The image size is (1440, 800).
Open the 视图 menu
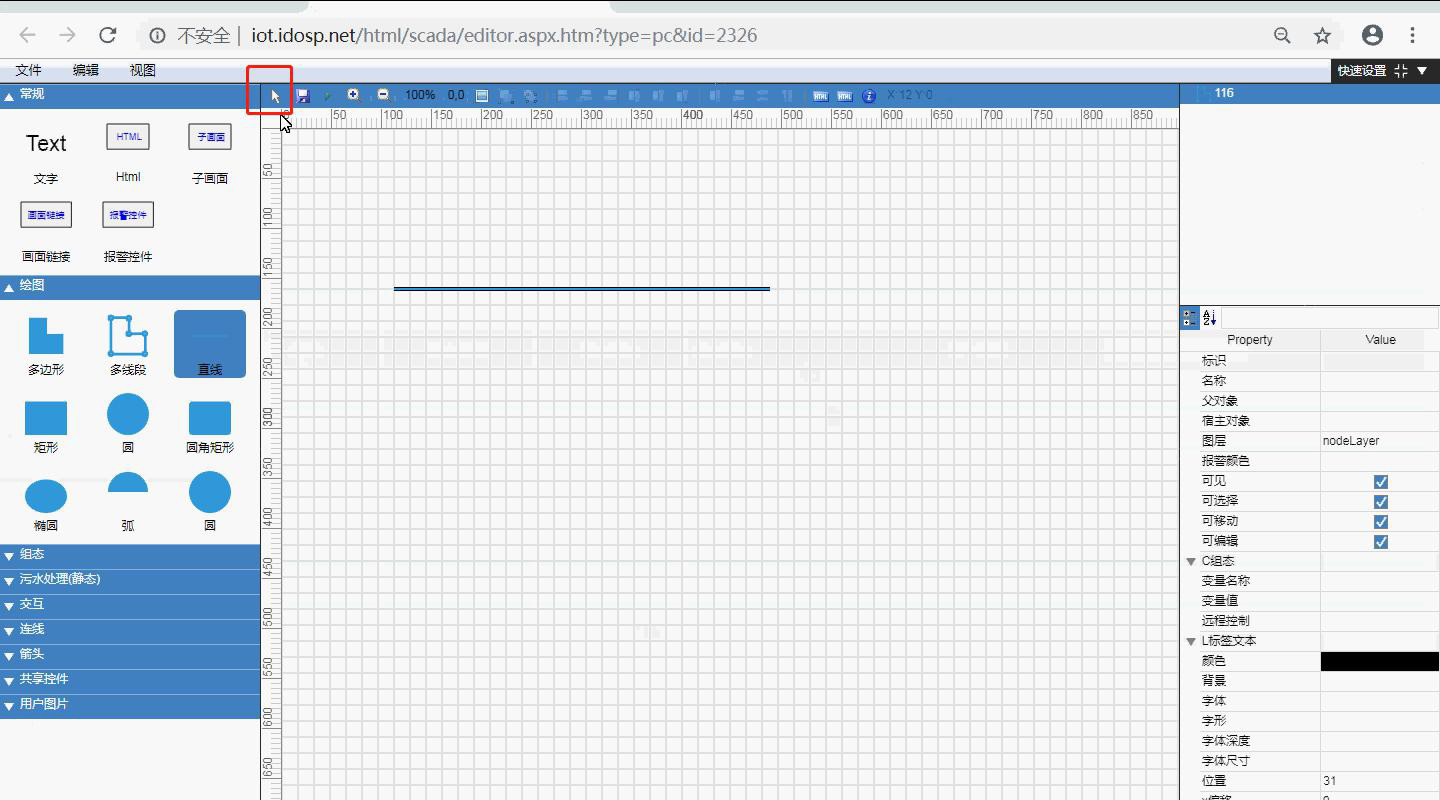coord(142,71)
